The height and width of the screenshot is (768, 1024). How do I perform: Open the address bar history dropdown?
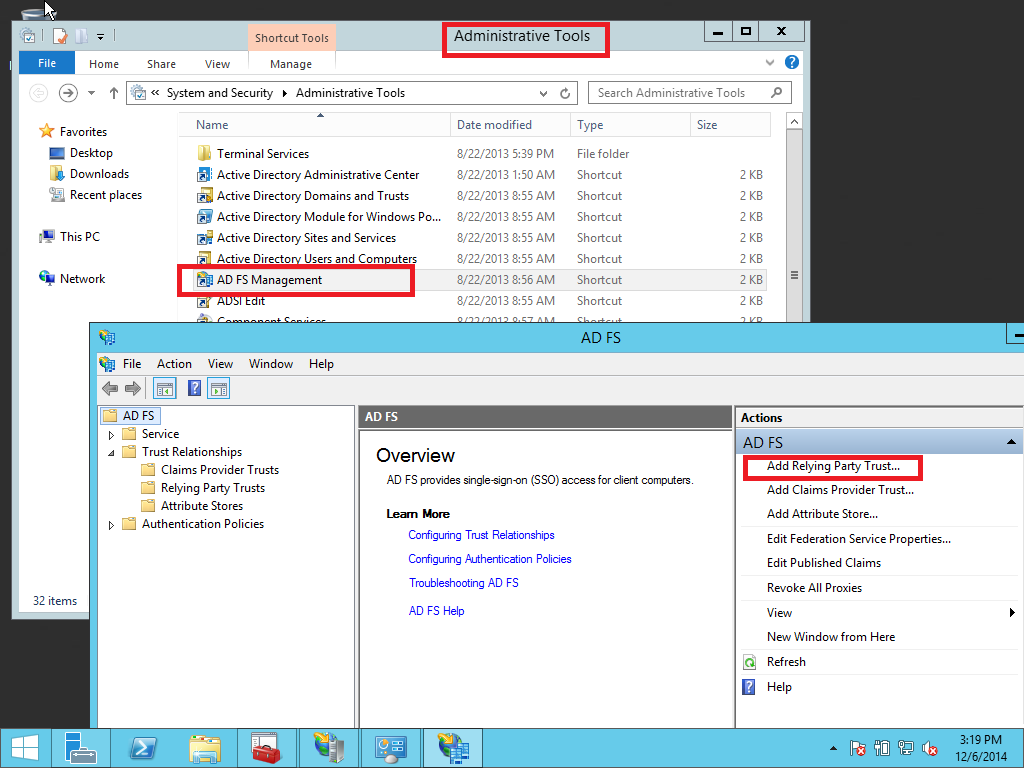543,93
